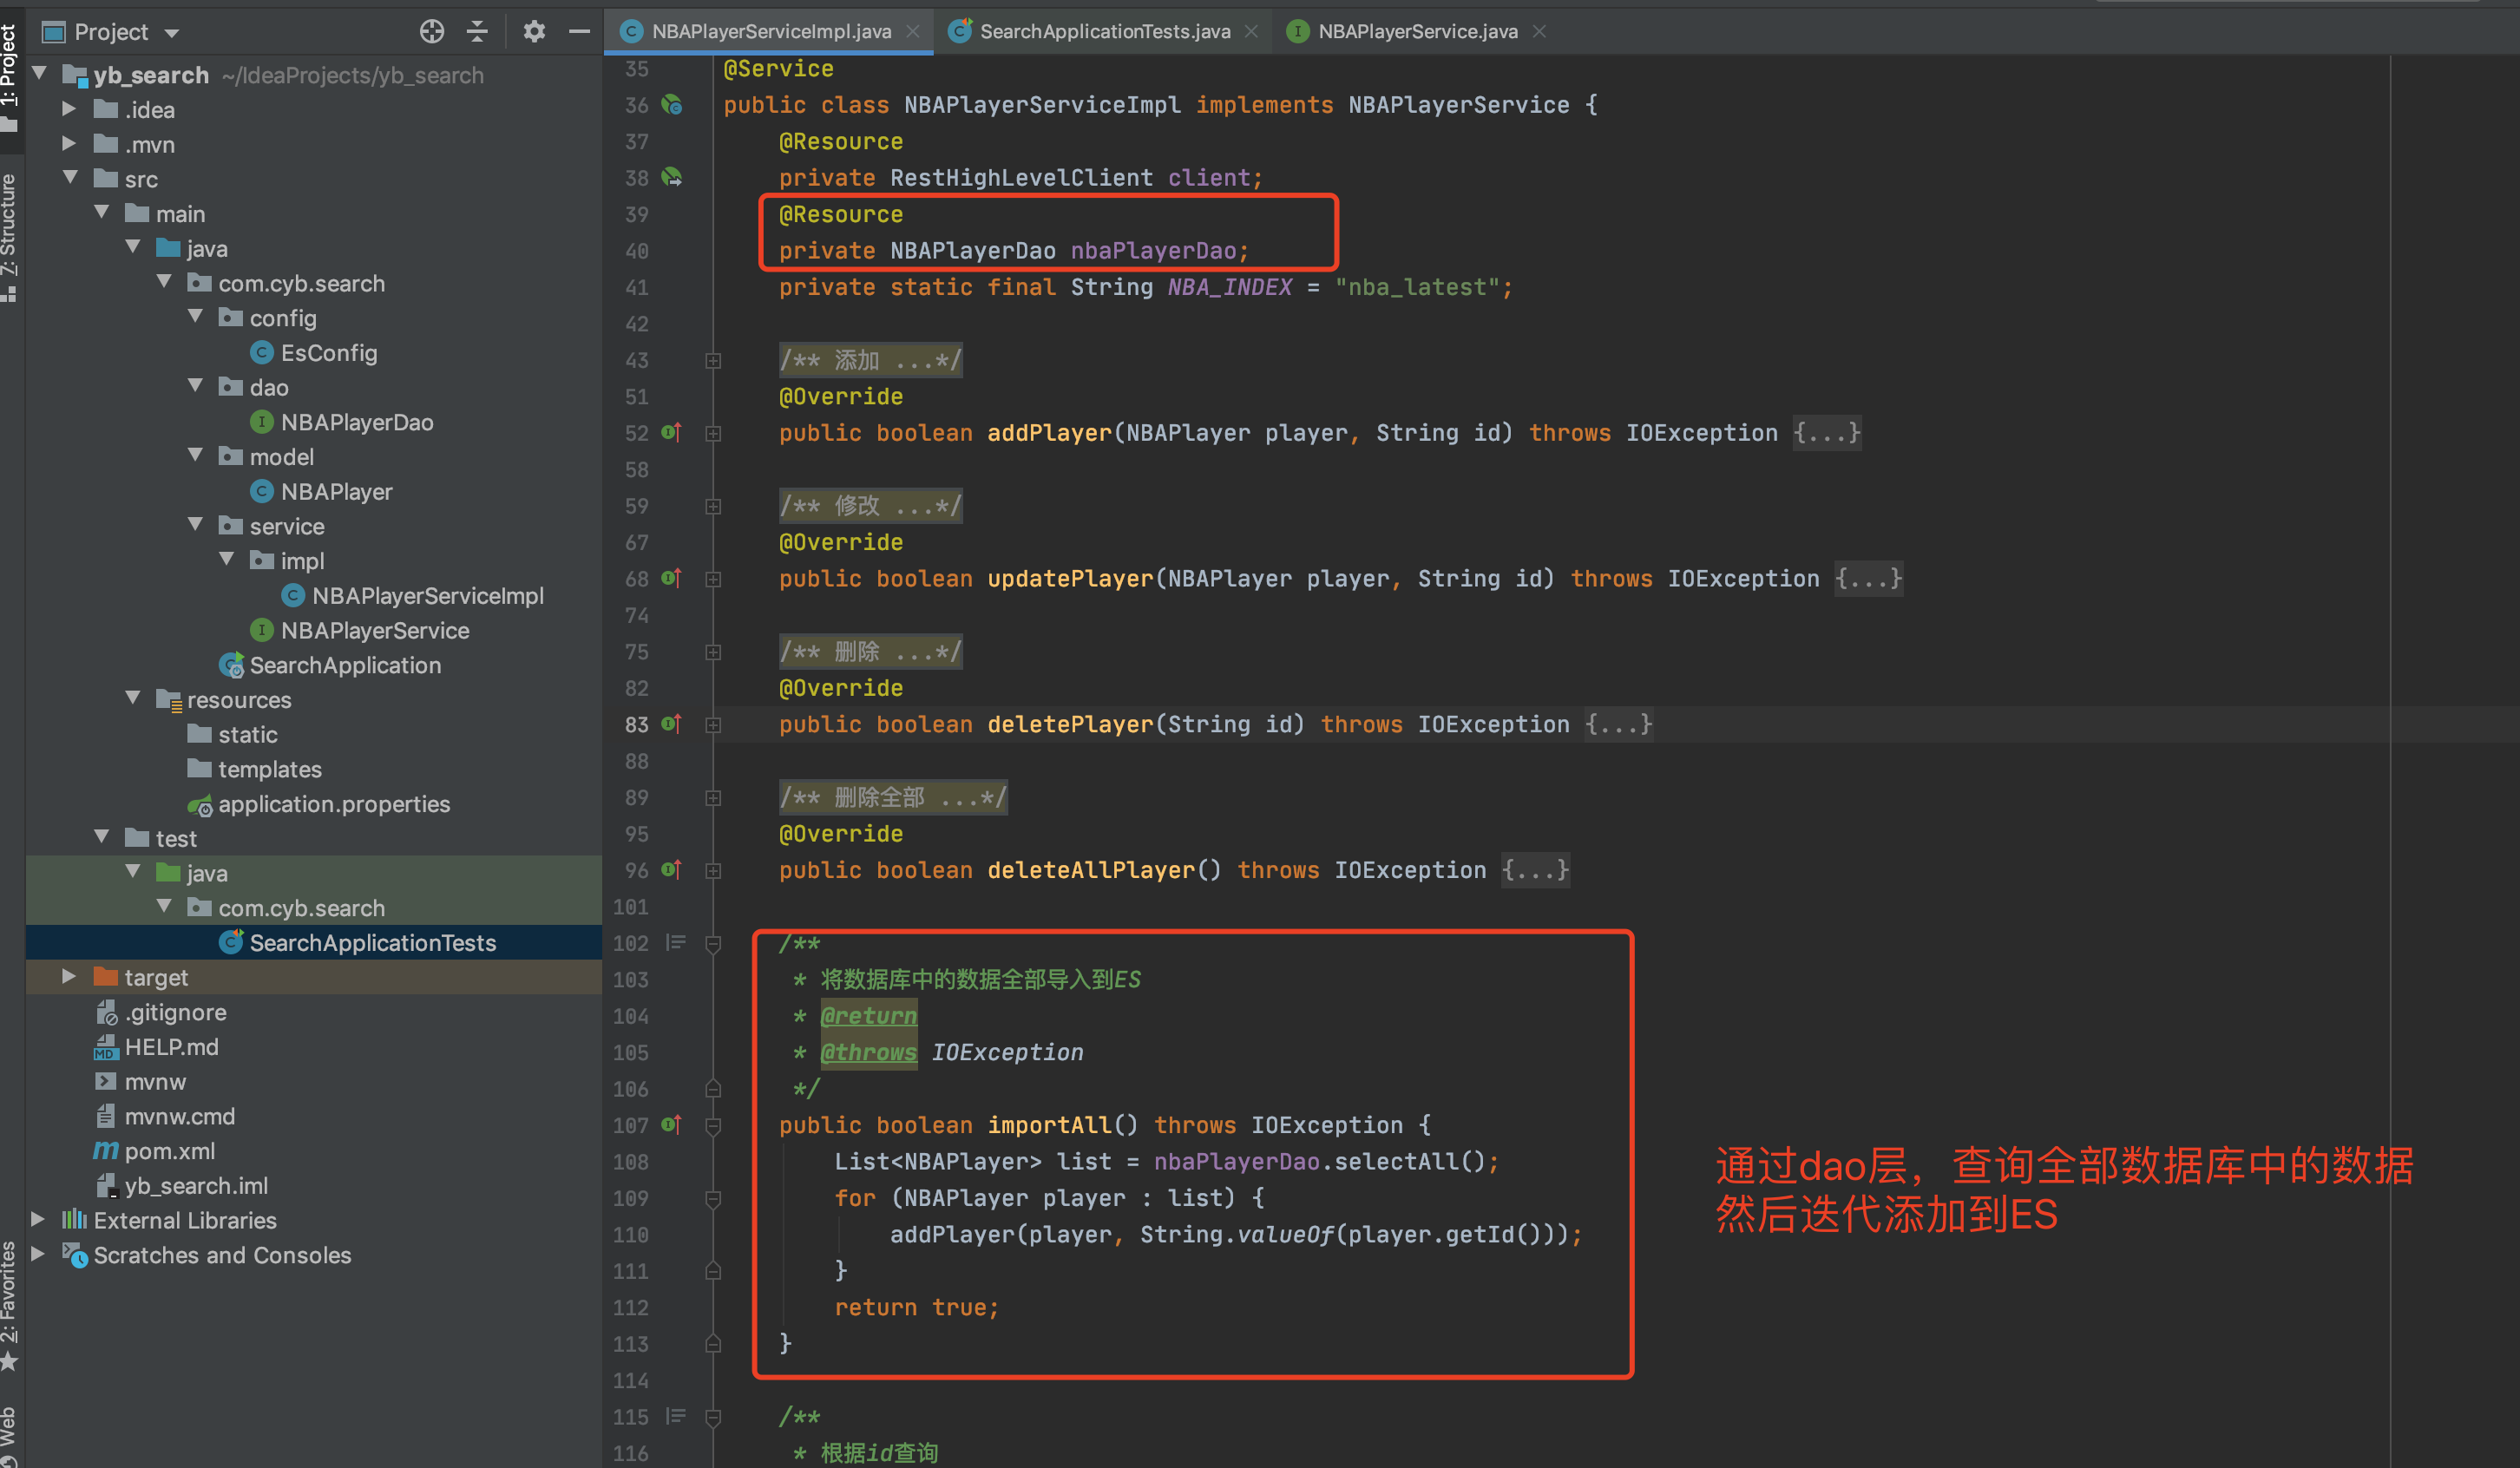Open the Project view dropdown
This screenshot has height=1468, width=2520.
[x=172, y=33]
